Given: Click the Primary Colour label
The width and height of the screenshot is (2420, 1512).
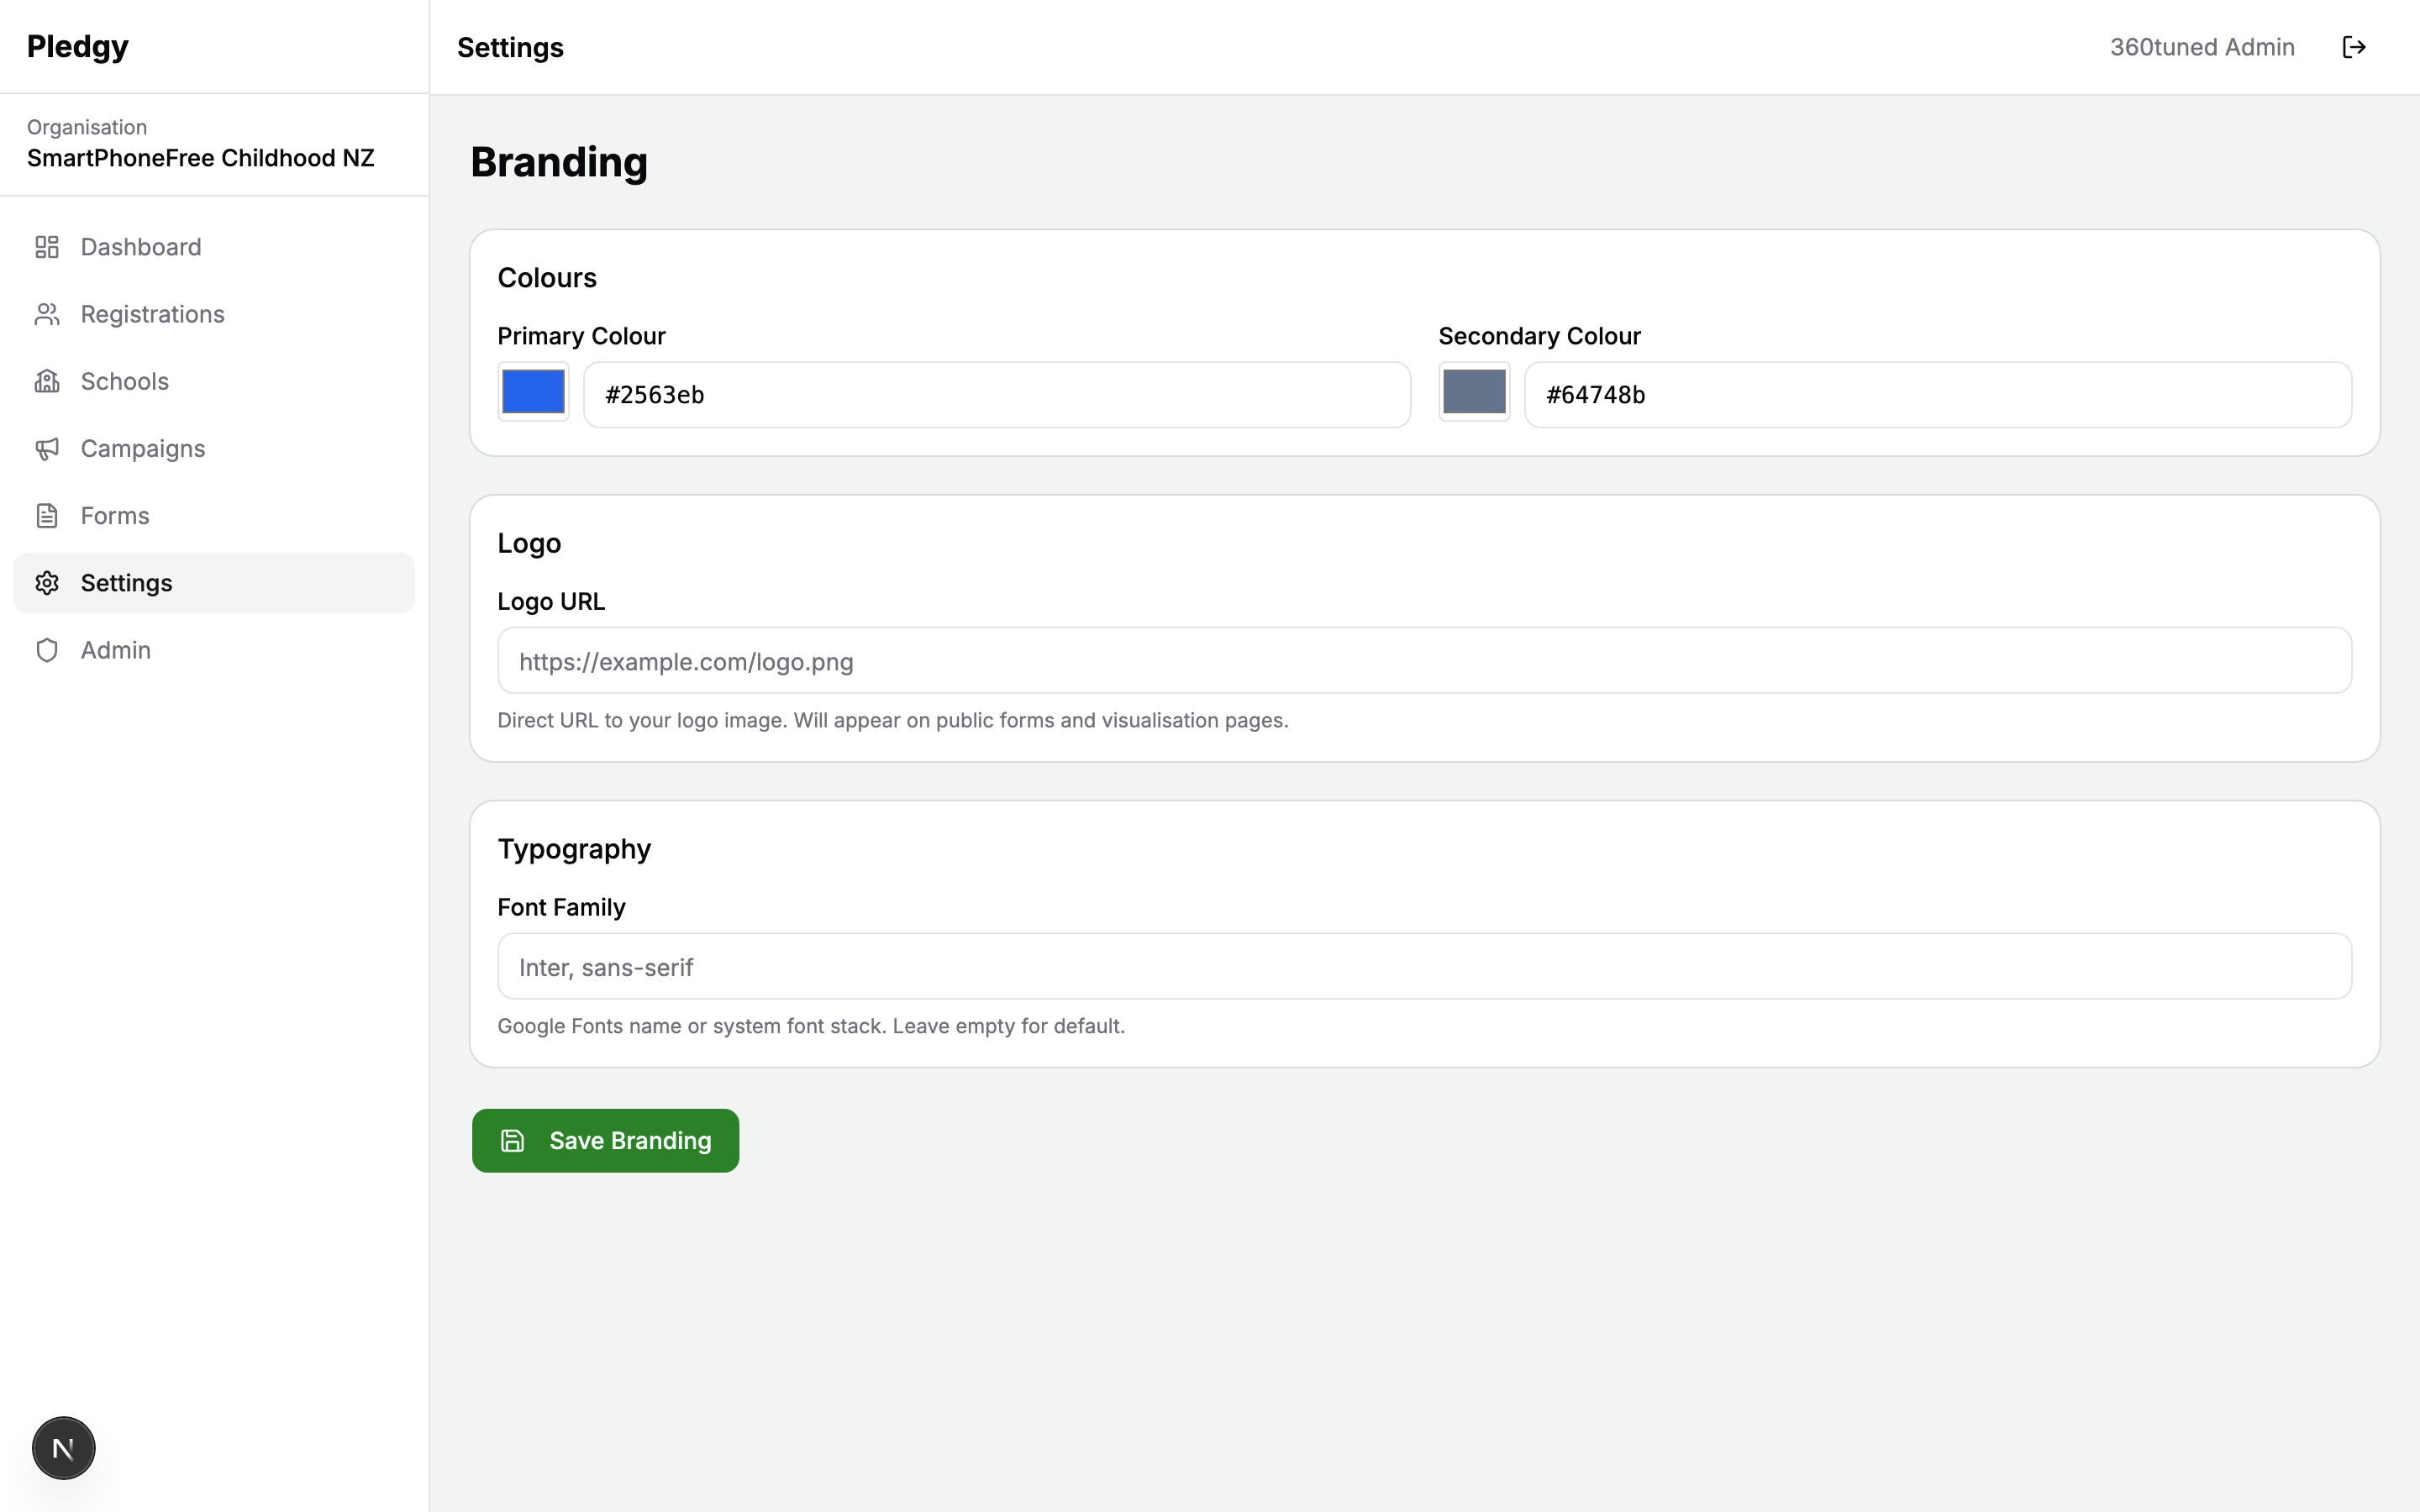Looking at the screenshot, I should point(581,336).
